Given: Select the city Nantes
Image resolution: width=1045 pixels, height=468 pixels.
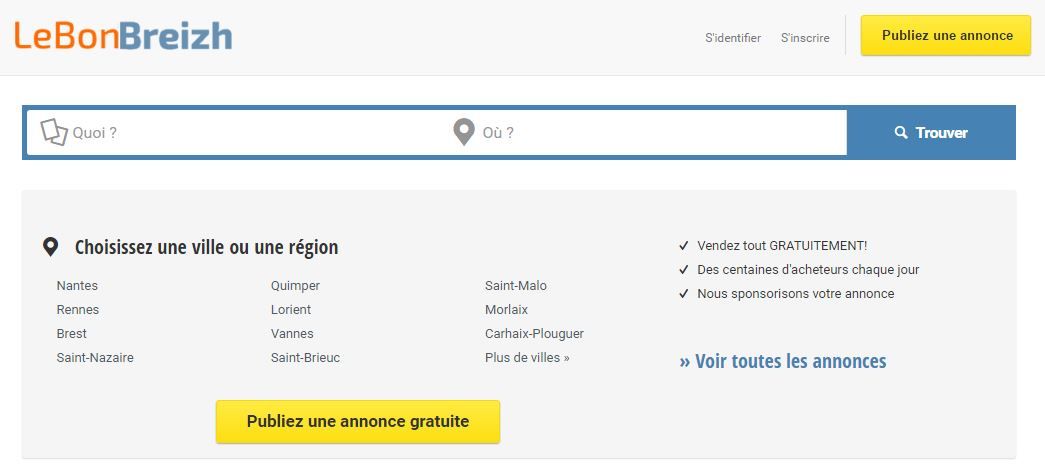Looking at the screenshot, I should pyautogui.click(x=77, y=286).
